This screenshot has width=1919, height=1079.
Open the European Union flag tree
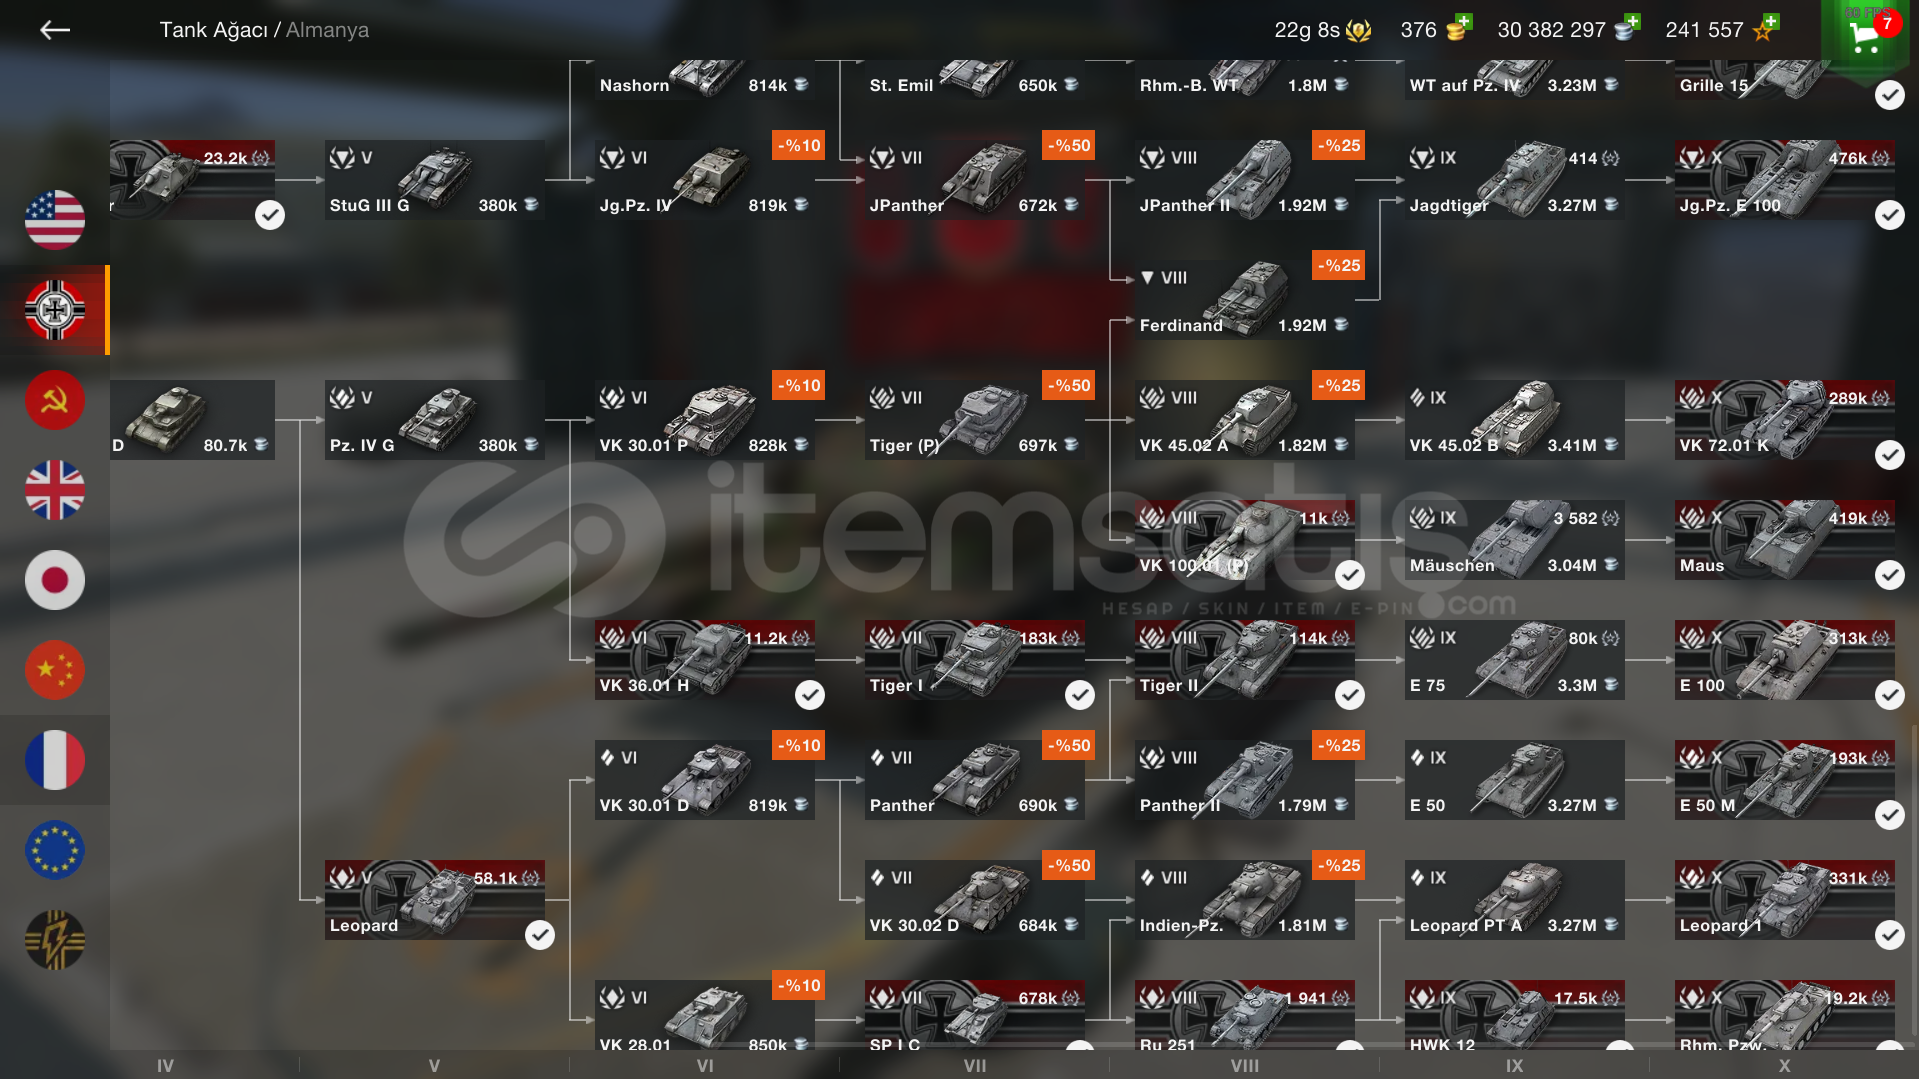click(55, 850)
